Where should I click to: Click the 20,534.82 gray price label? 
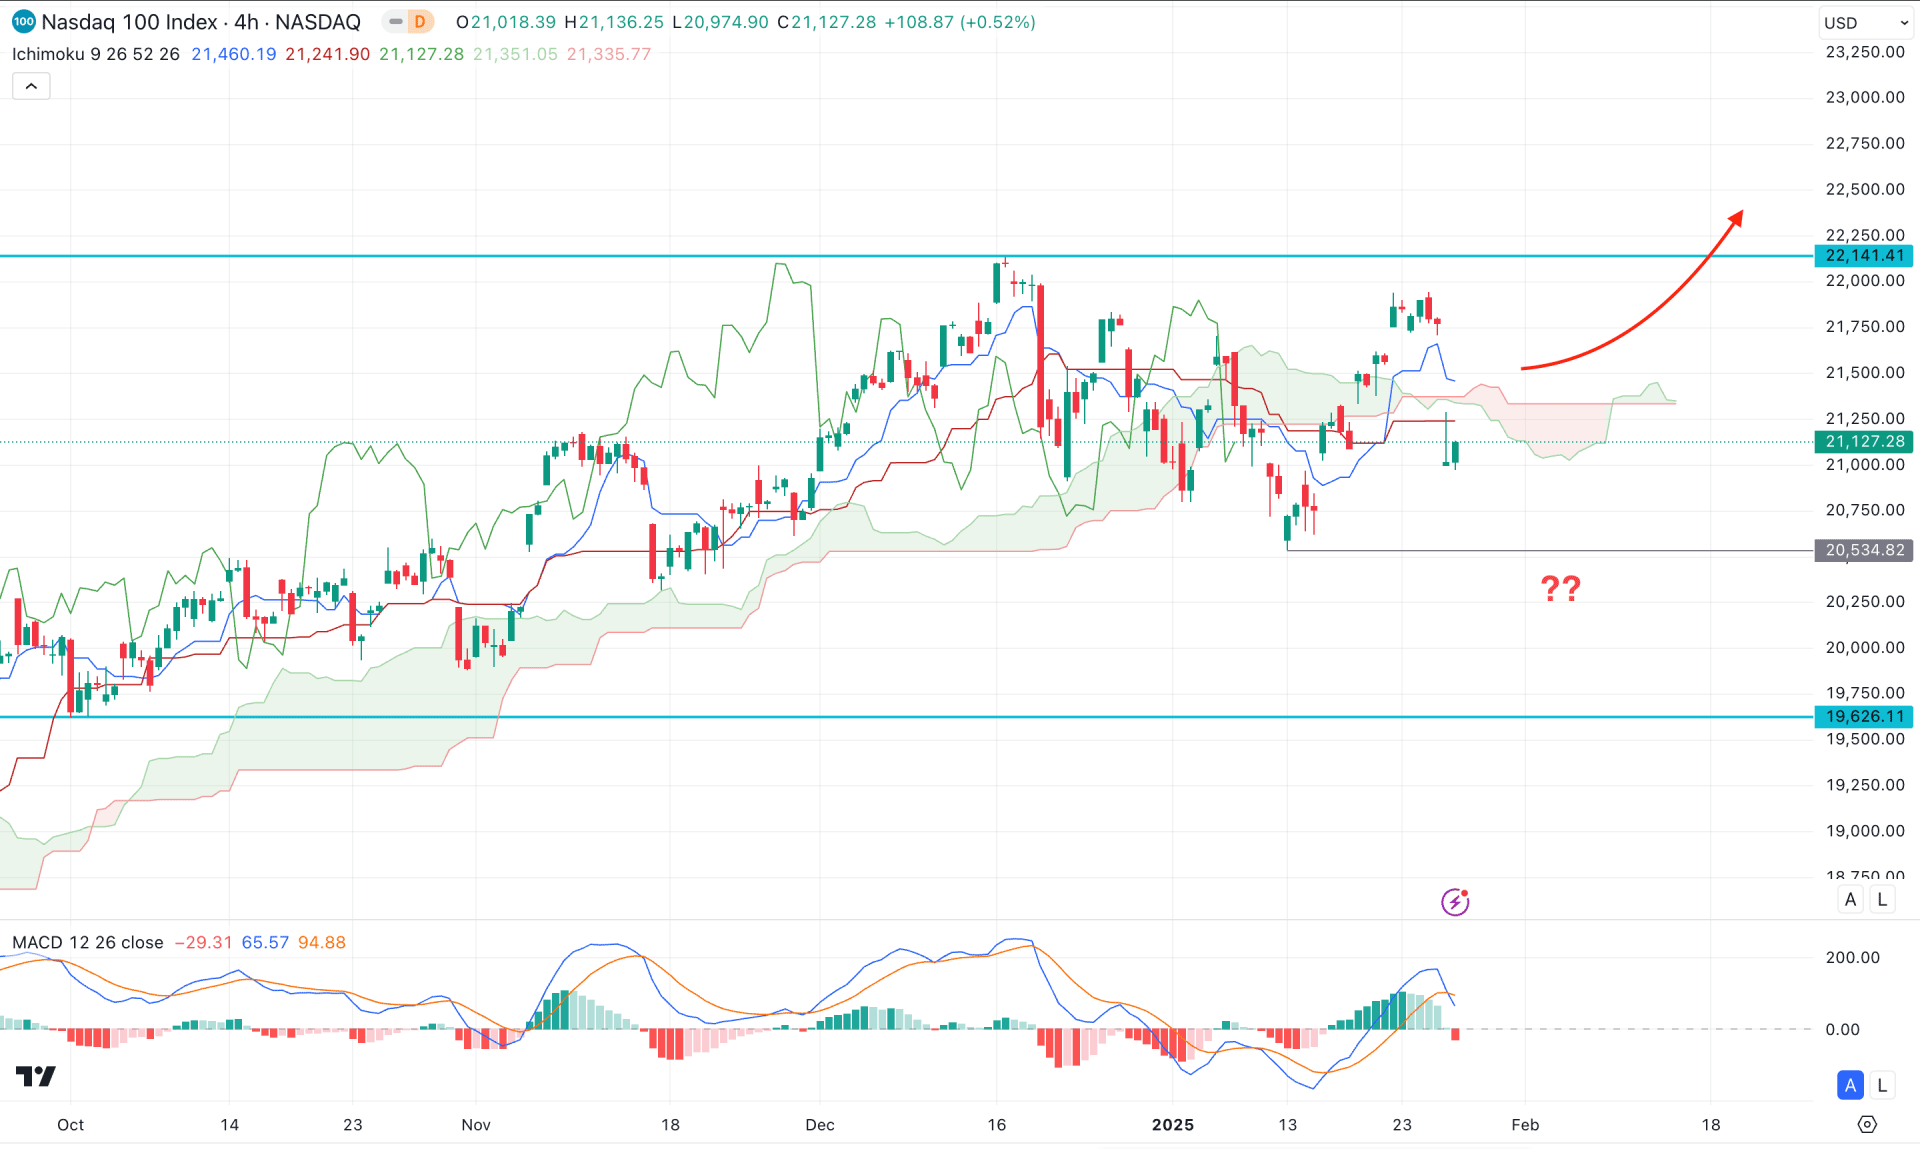tap(1864, 550)
